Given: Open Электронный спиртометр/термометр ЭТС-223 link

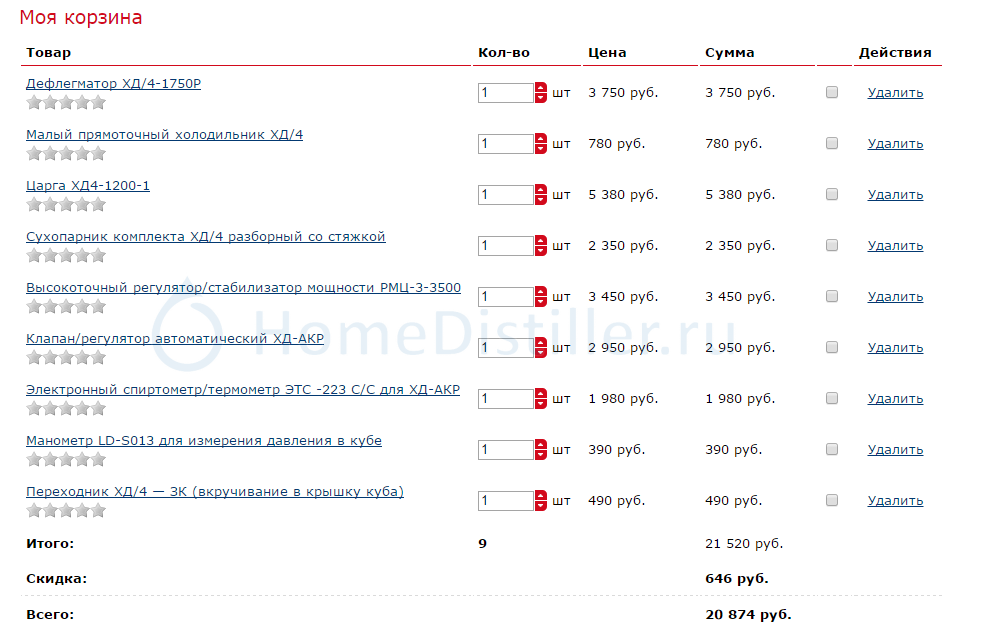Looking at the screenshot, I should tap(242, 390).
